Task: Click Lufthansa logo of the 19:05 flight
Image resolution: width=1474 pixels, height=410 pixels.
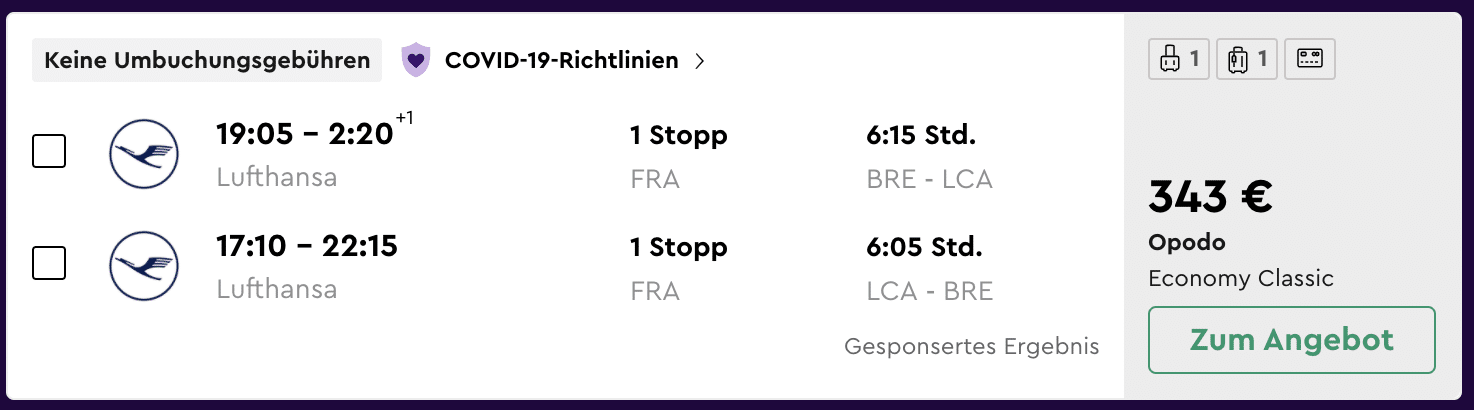Action: [x=143, y=154]
